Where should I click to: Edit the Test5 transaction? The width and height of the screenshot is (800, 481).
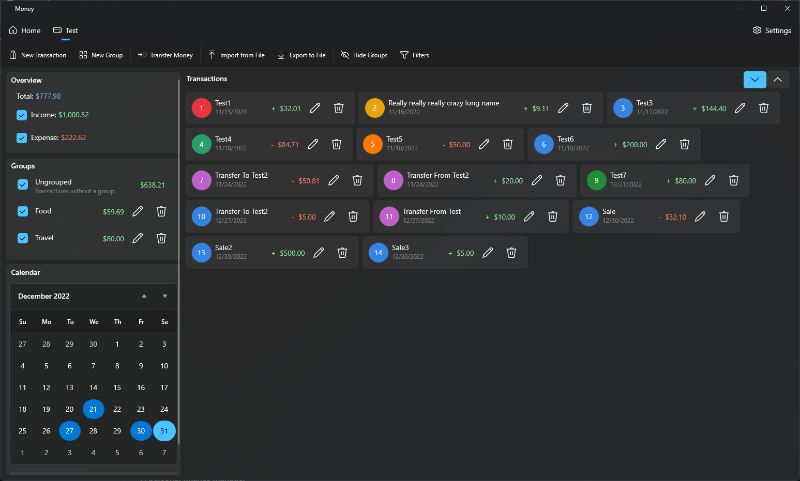[484, 144]
